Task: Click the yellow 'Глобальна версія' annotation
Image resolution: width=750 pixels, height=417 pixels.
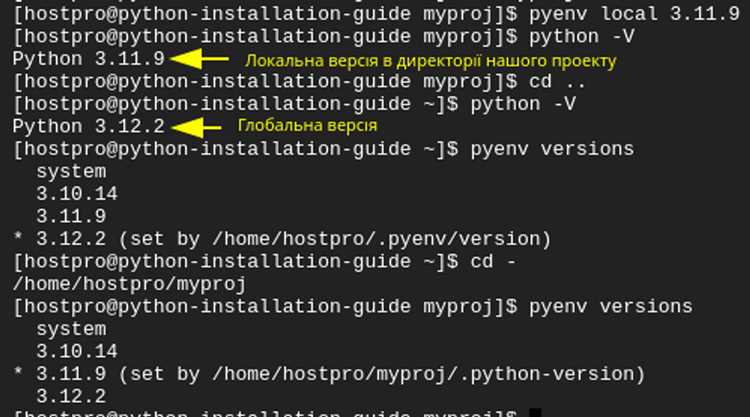Action: pyautogui.click(x=308, y=125)
